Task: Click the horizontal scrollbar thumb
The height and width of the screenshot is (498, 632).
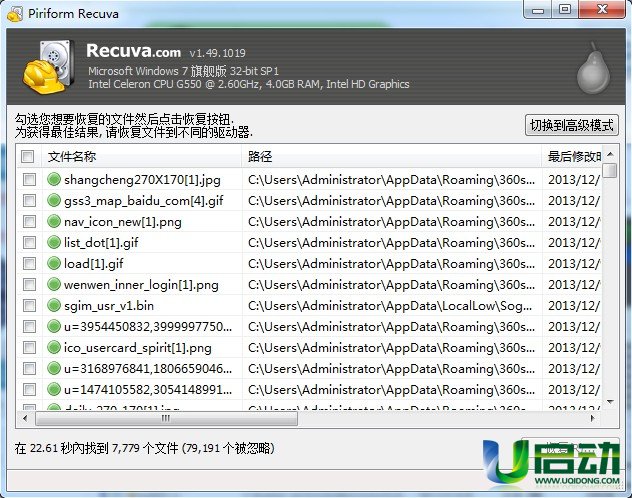Action: 166,419
